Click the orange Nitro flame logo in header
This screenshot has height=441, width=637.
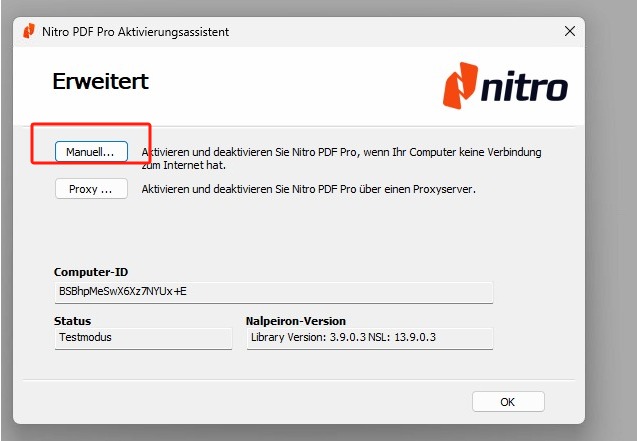(x=462, y=88)
